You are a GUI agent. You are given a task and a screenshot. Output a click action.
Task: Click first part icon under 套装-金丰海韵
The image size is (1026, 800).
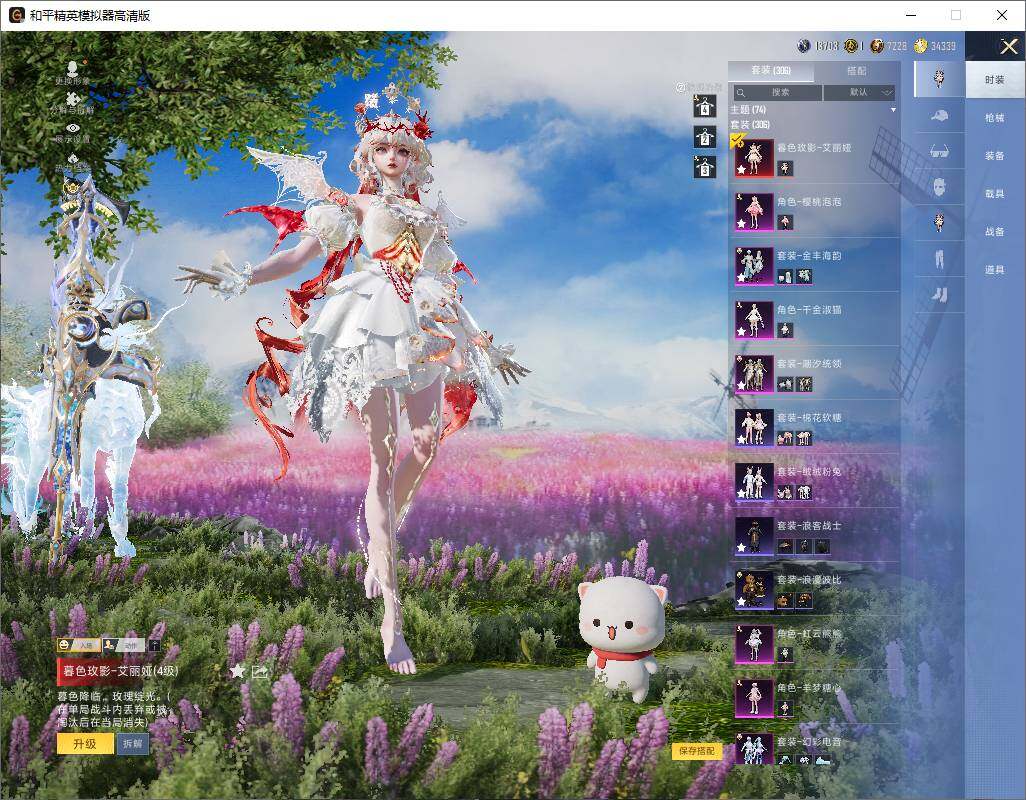coord(785,277)
